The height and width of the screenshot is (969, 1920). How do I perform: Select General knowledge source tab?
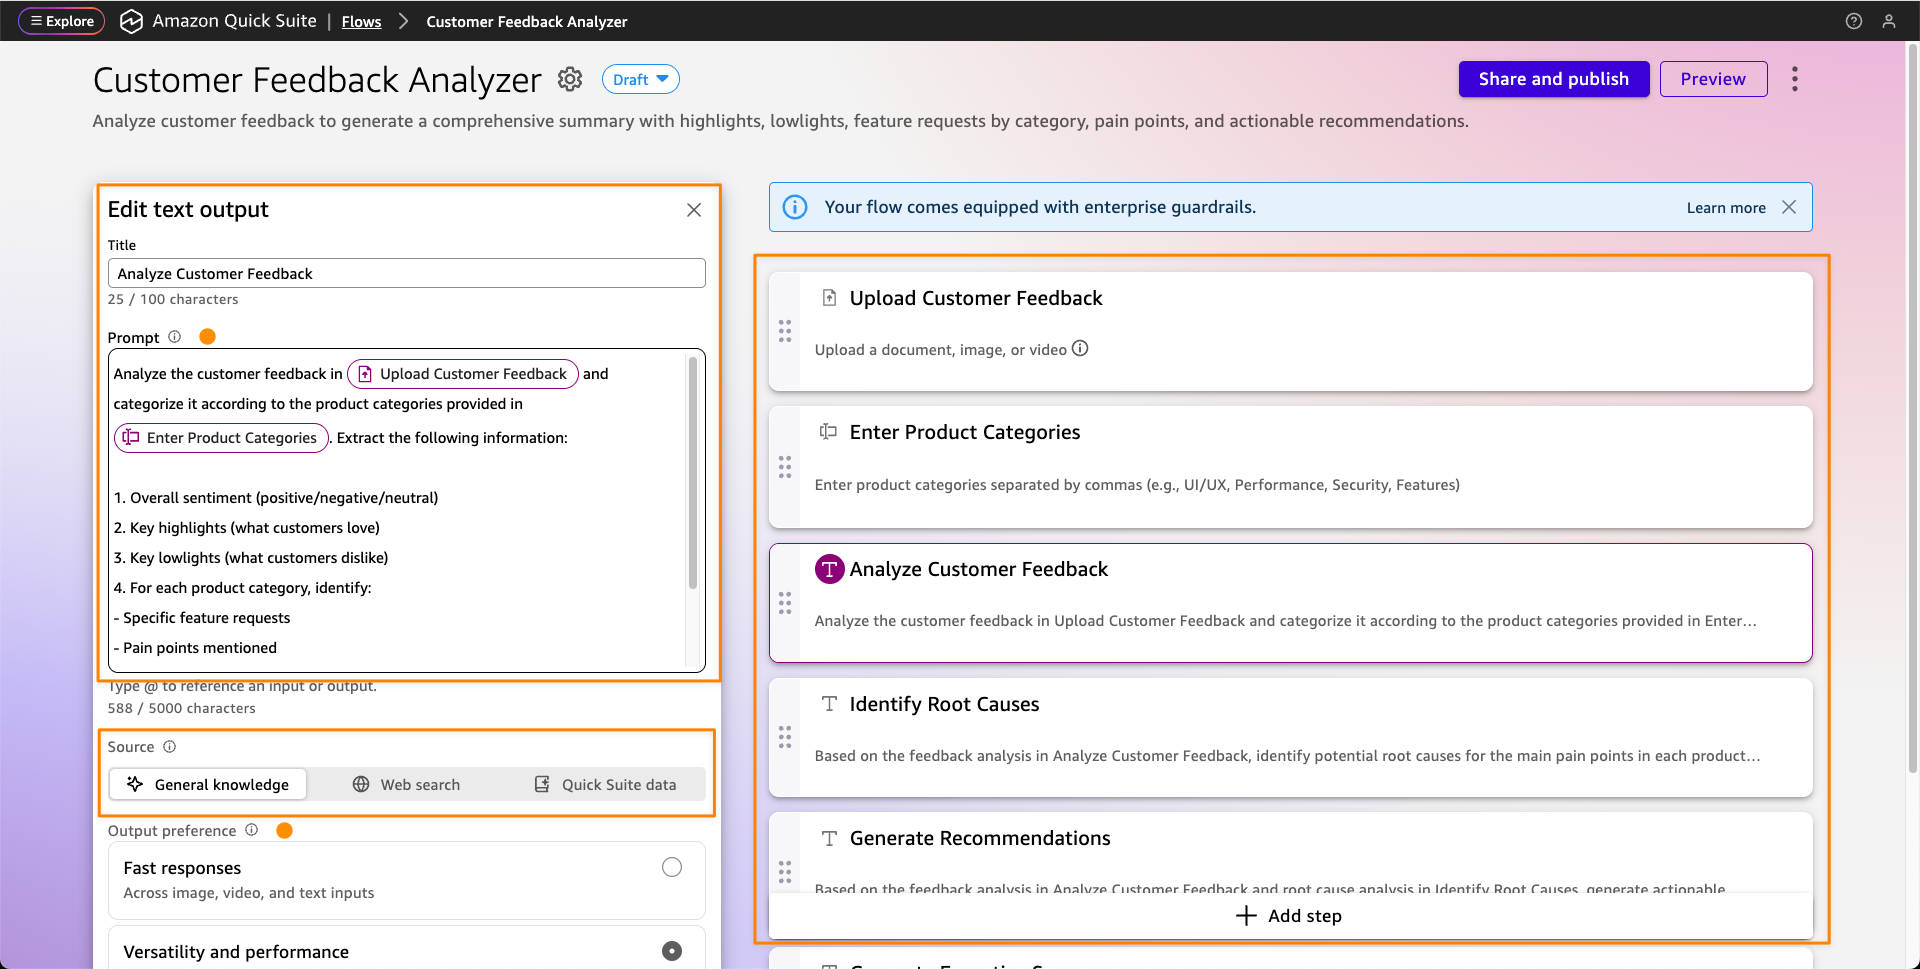click(x=208, y=785)
